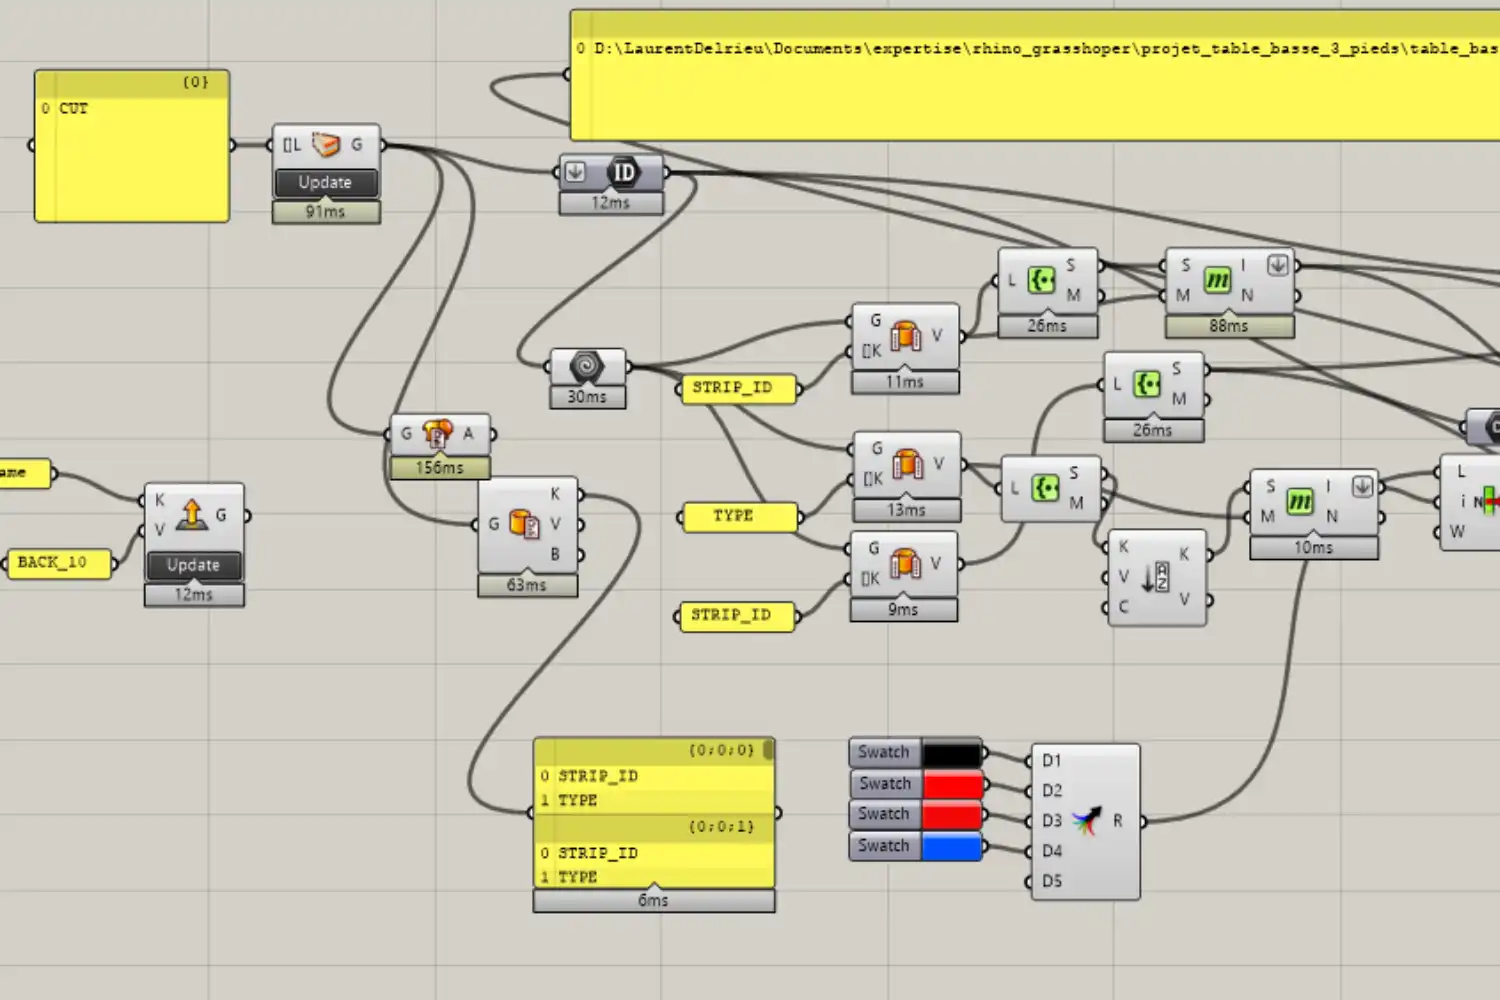Select the hexagon spiral component showing 30ms
The height and width of the screenshot is (1000, 1500).
coord(587,366)
